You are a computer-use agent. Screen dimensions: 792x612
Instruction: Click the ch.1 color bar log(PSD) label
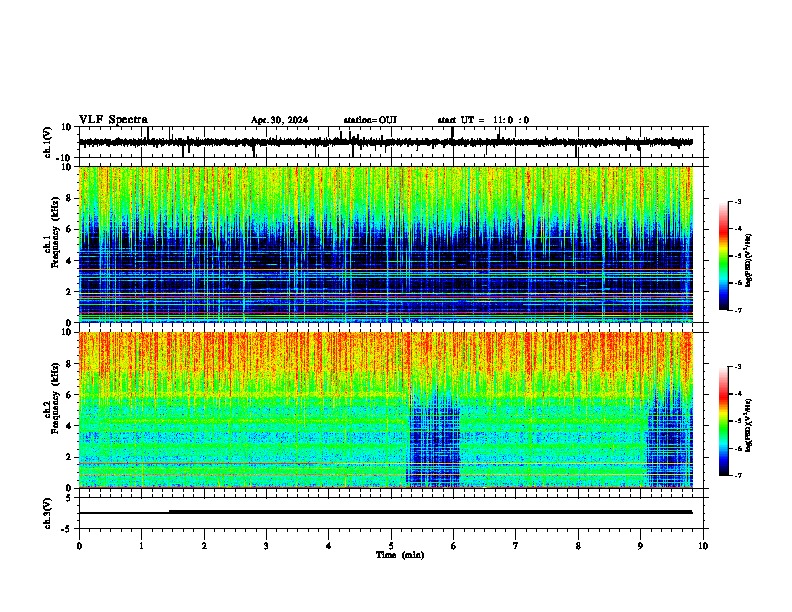(749, 260)
